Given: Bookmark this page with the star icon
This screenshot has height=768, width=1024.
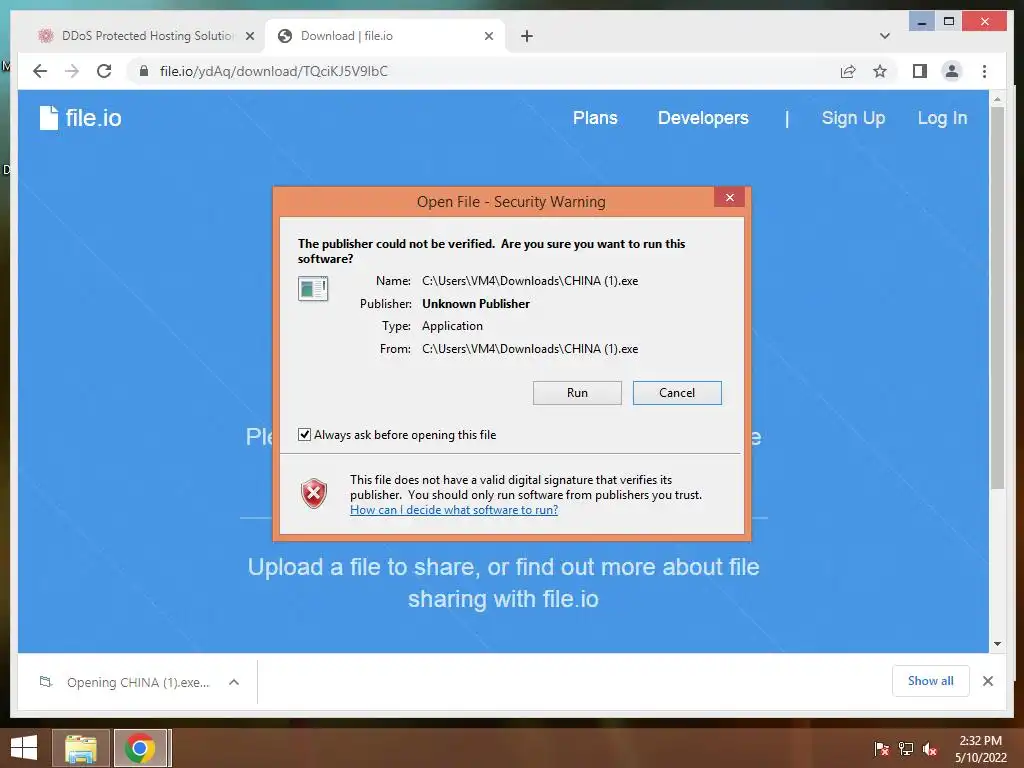Looking at the screenshot, I should [880, 71].
